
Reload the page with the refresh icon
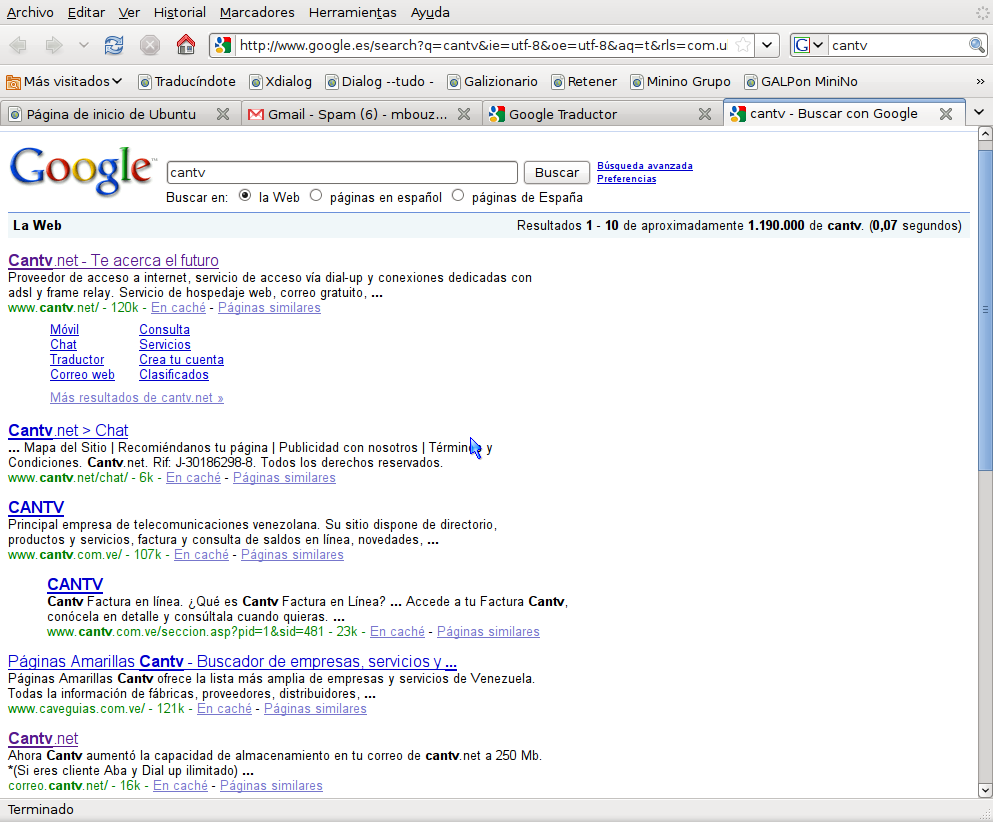click(x=114, y=45)
